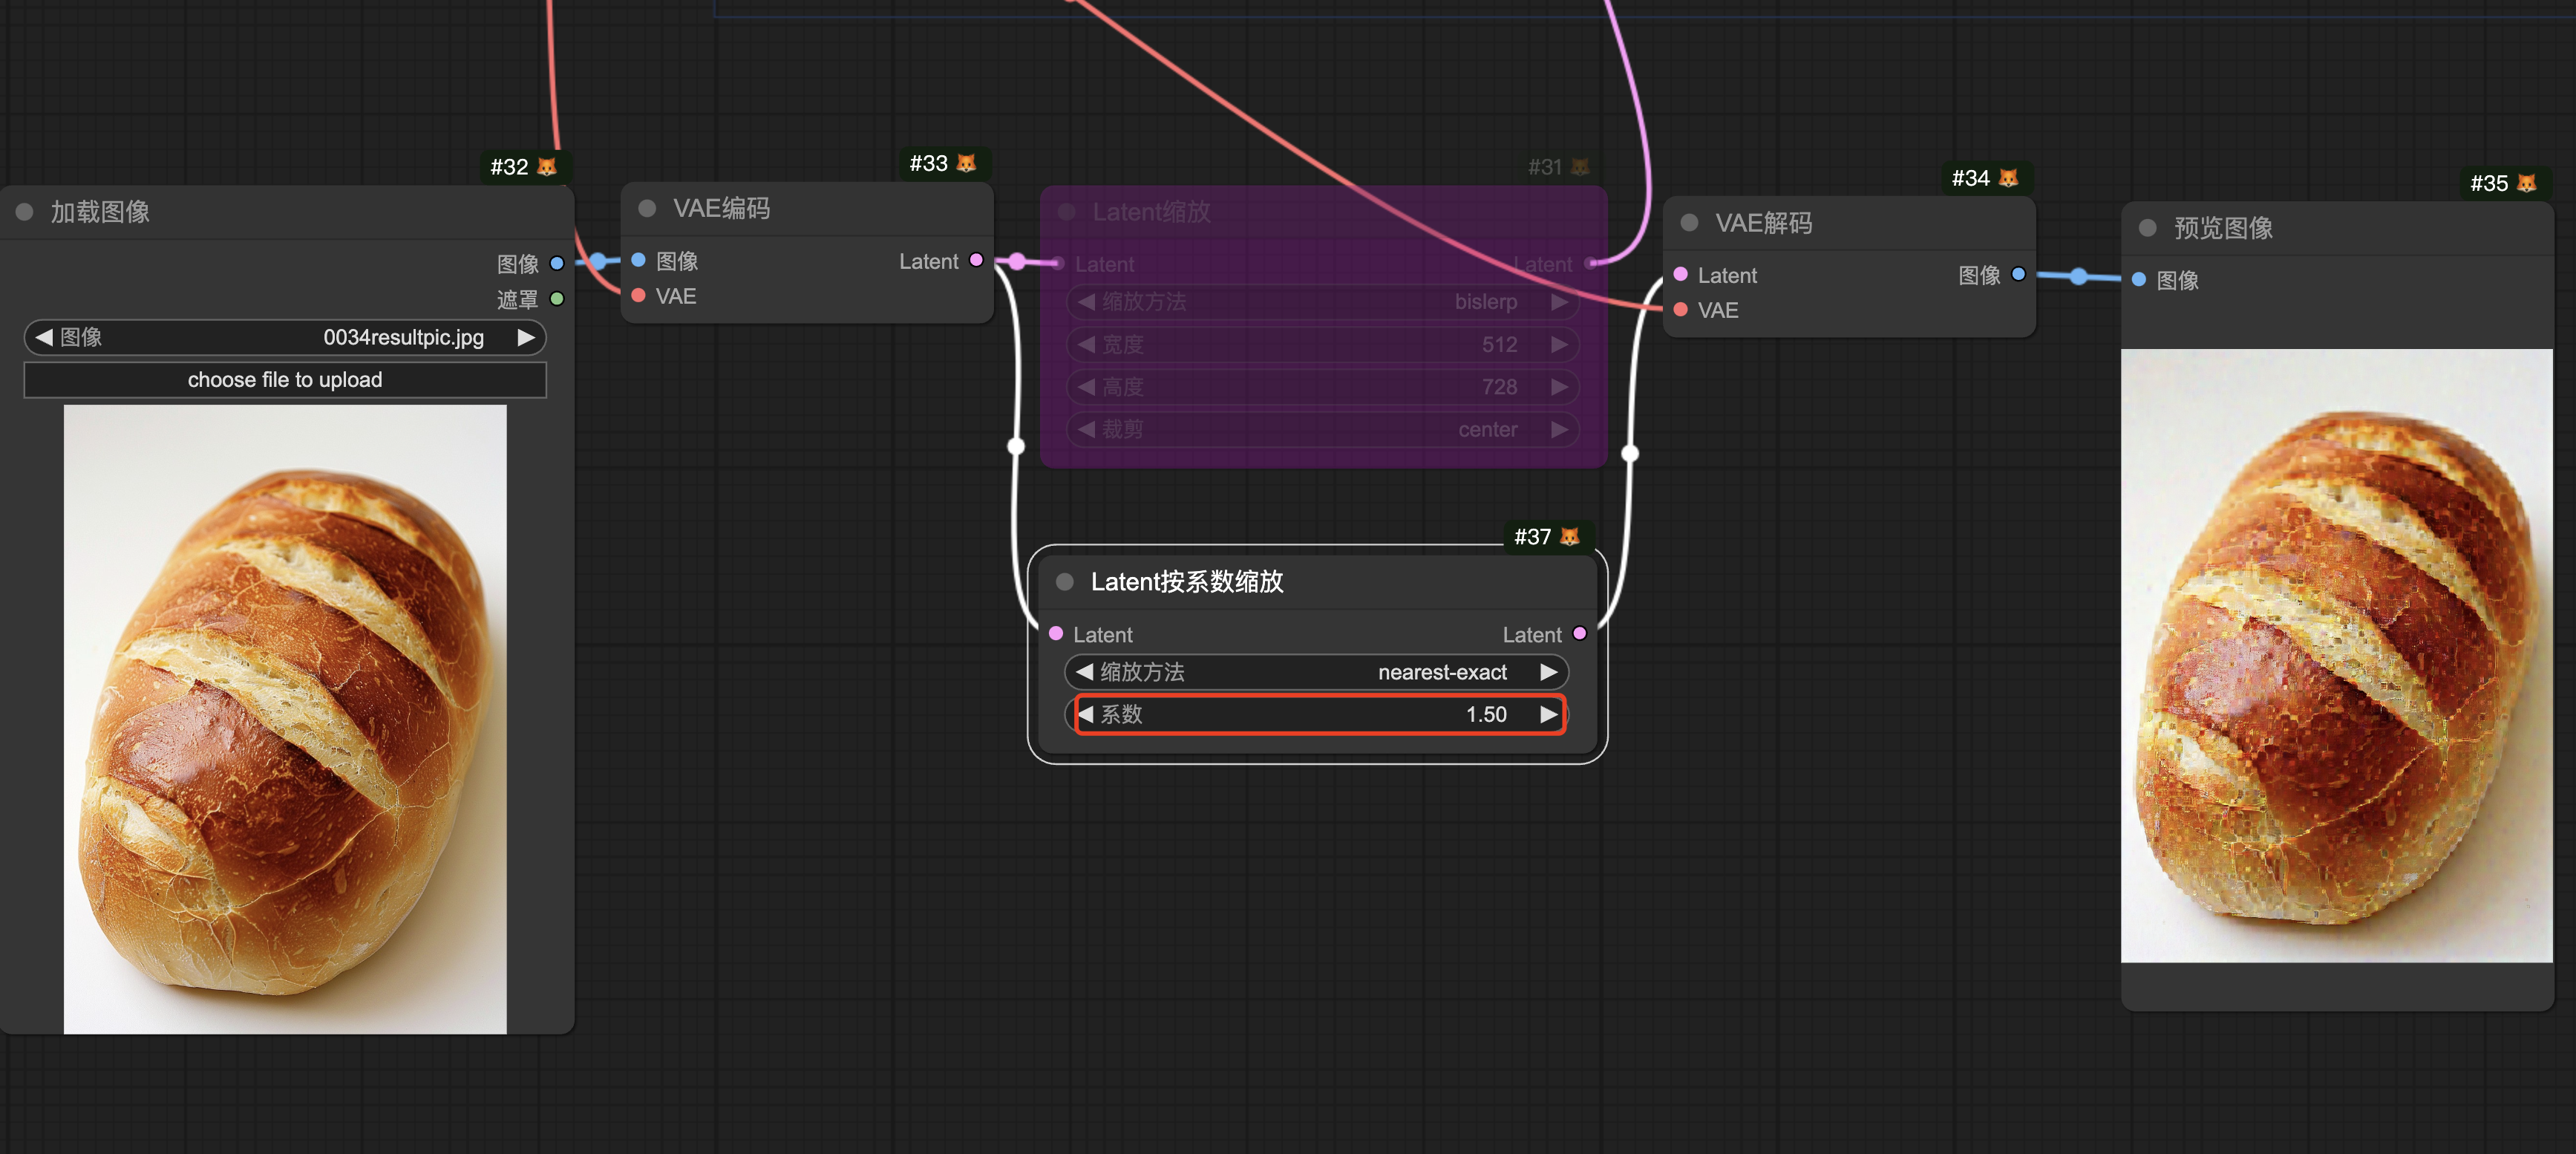The width and height of the screenshot is (2576, 1154).
Task: Select next image with right arrow of 图像 selector
Action: click(x=526, y=337)
